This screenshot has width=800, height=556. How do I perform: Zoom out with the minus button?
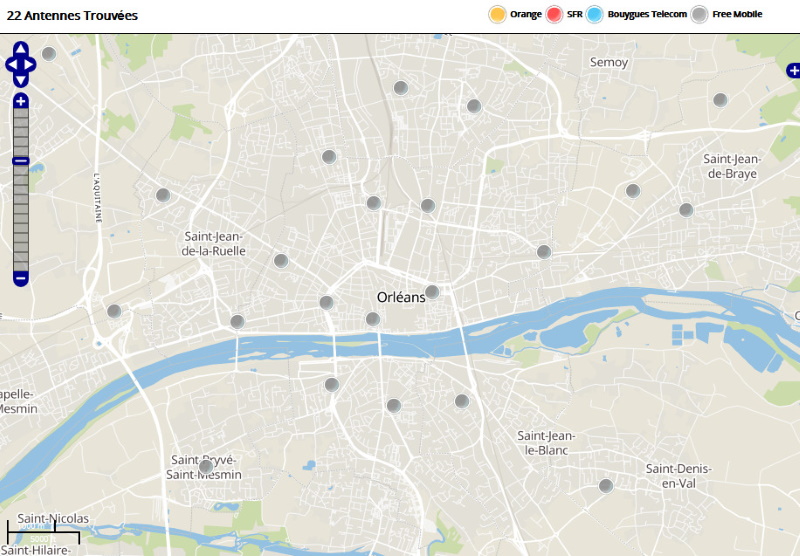coord(21,277)
